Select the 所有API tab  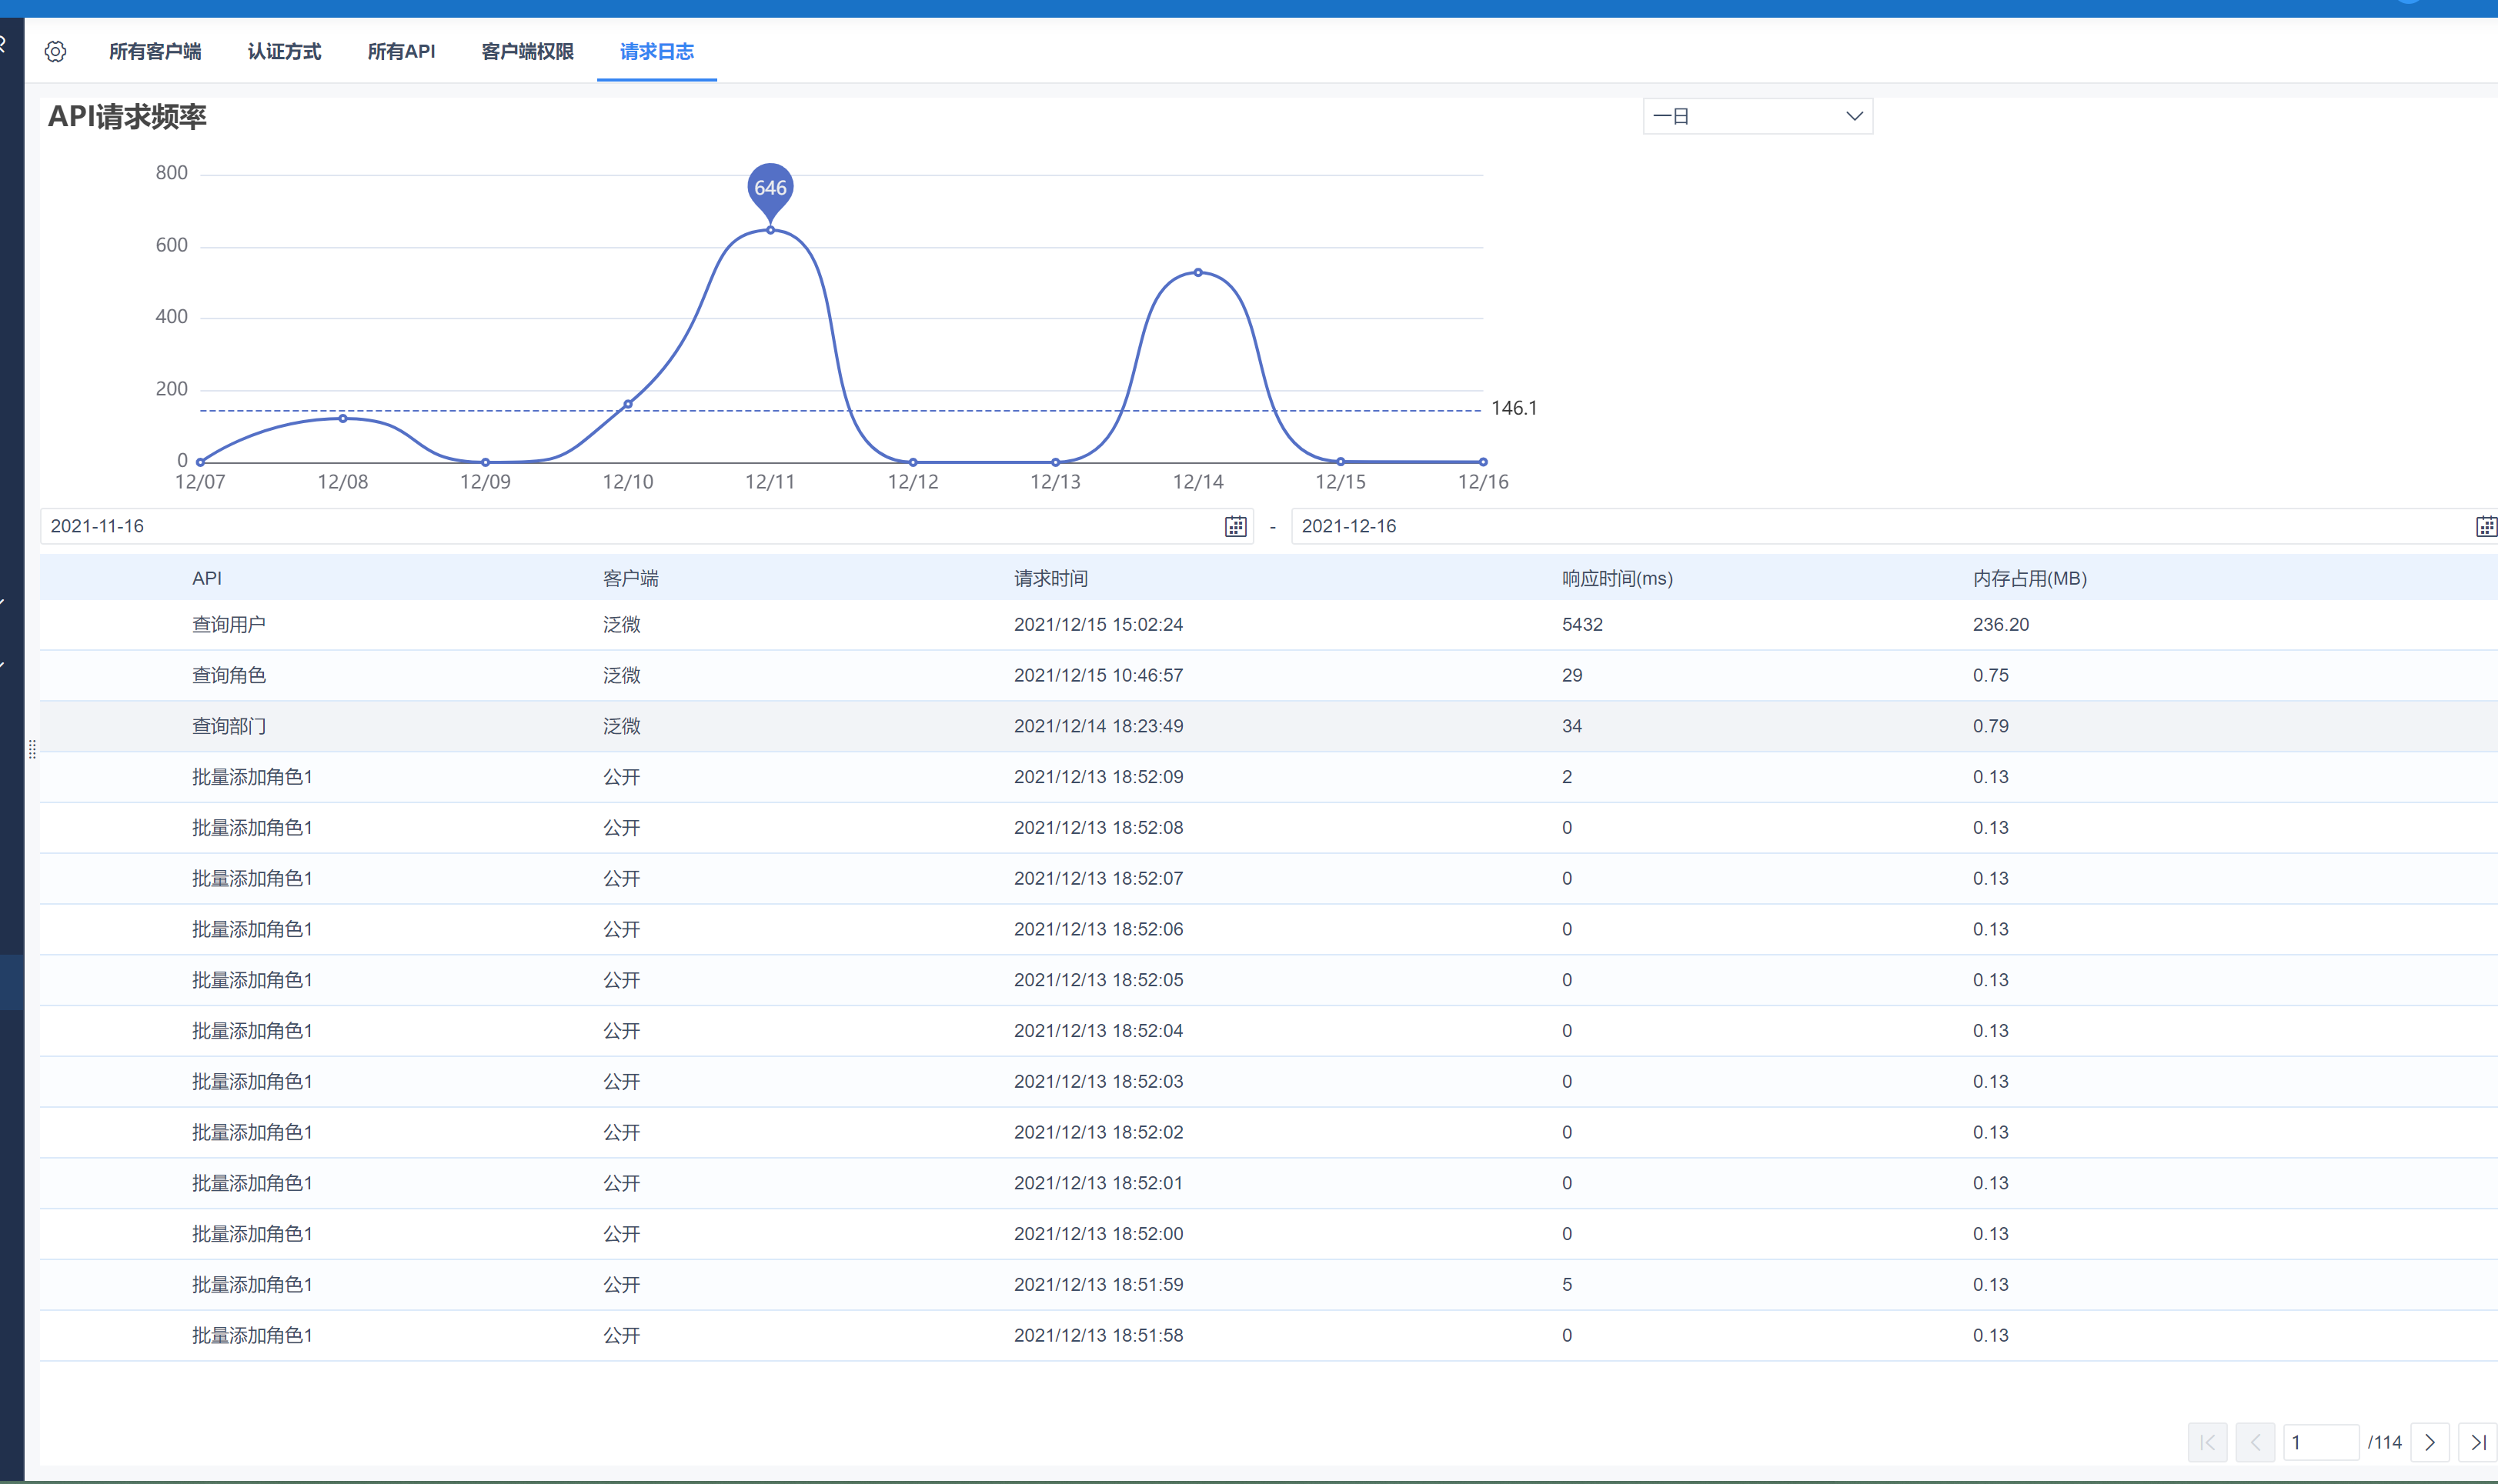click(401, 51)
